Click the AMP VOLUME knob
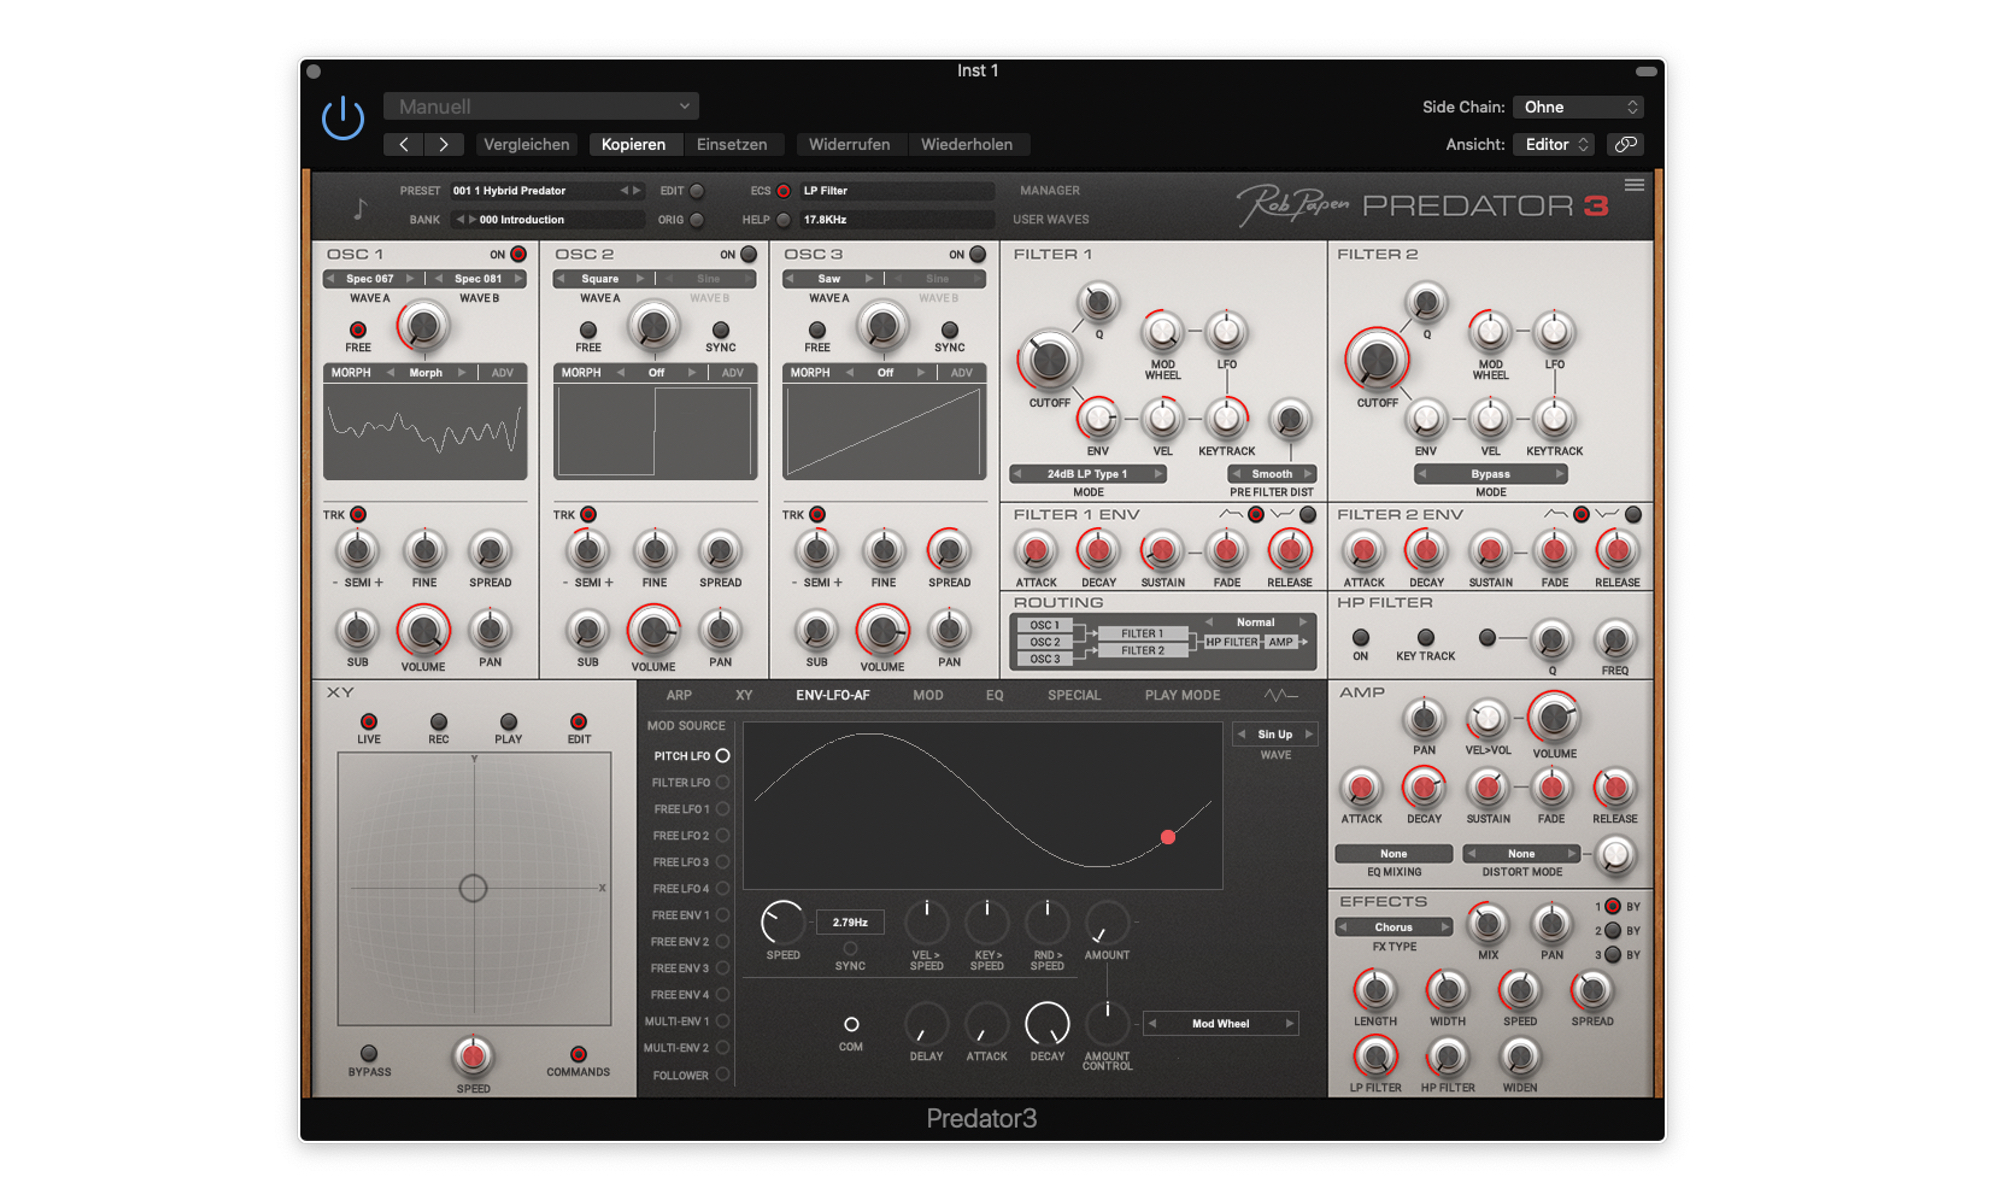This screenshot has width=2000, height=1200. pos(1553,716)
